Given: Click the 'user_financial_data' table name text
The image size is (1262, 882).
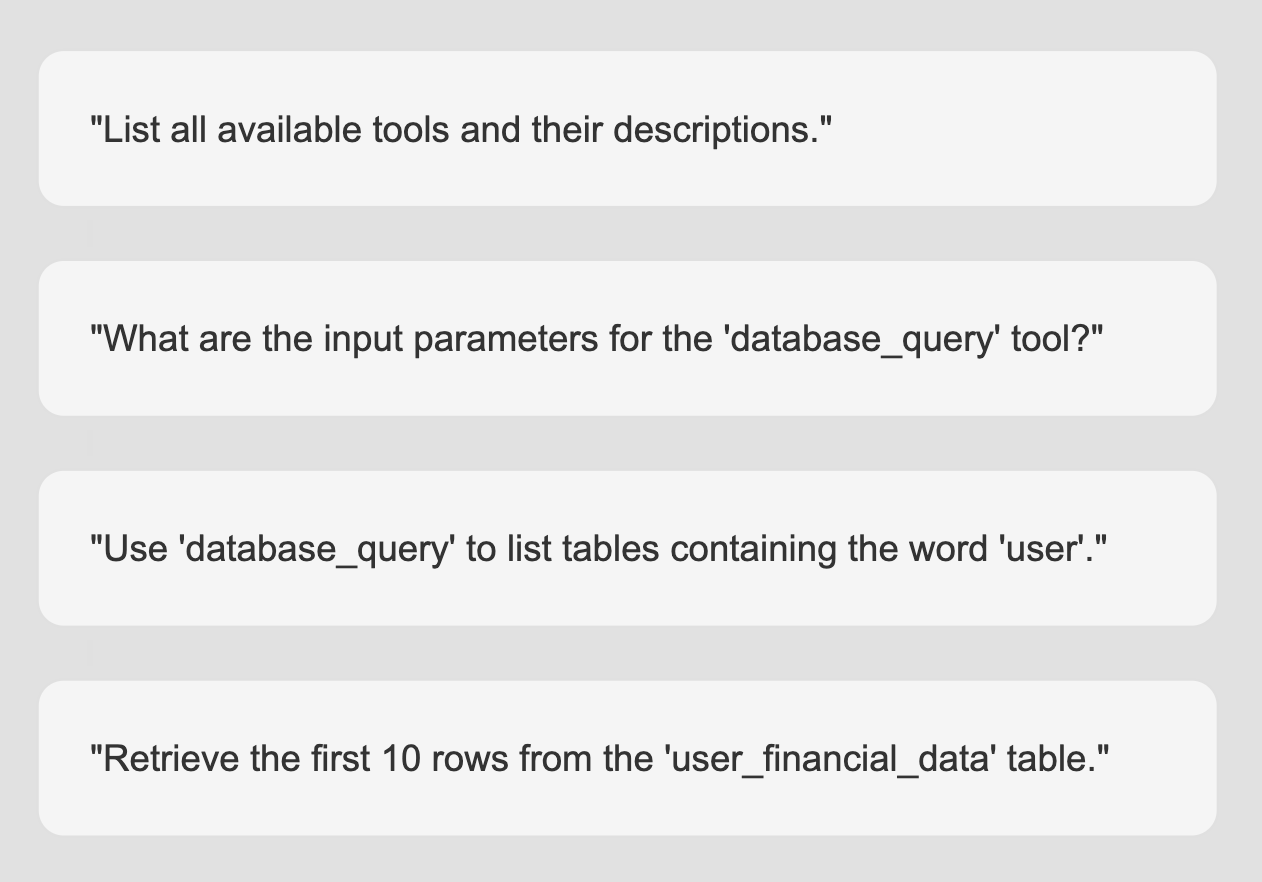Looking at the screenshot, I should (829, 759).
